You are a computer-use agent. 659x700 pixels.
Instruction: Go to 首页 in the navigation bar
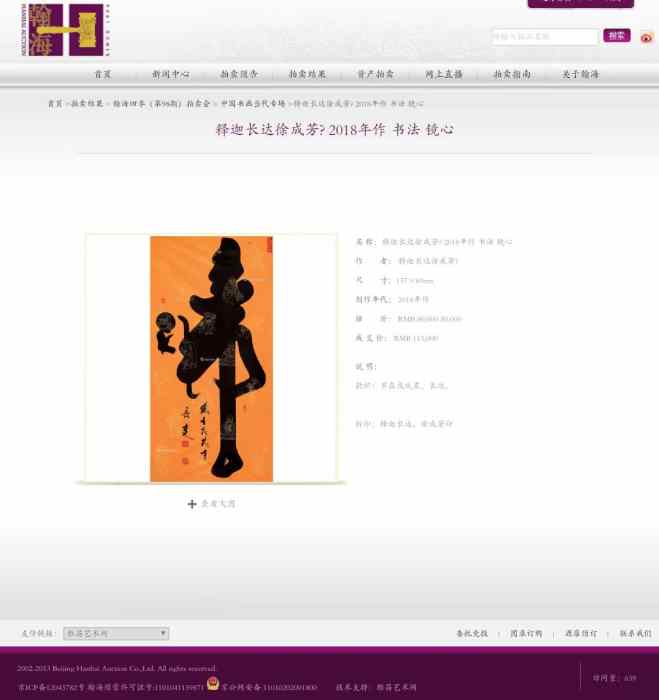(x=103, y=74)
